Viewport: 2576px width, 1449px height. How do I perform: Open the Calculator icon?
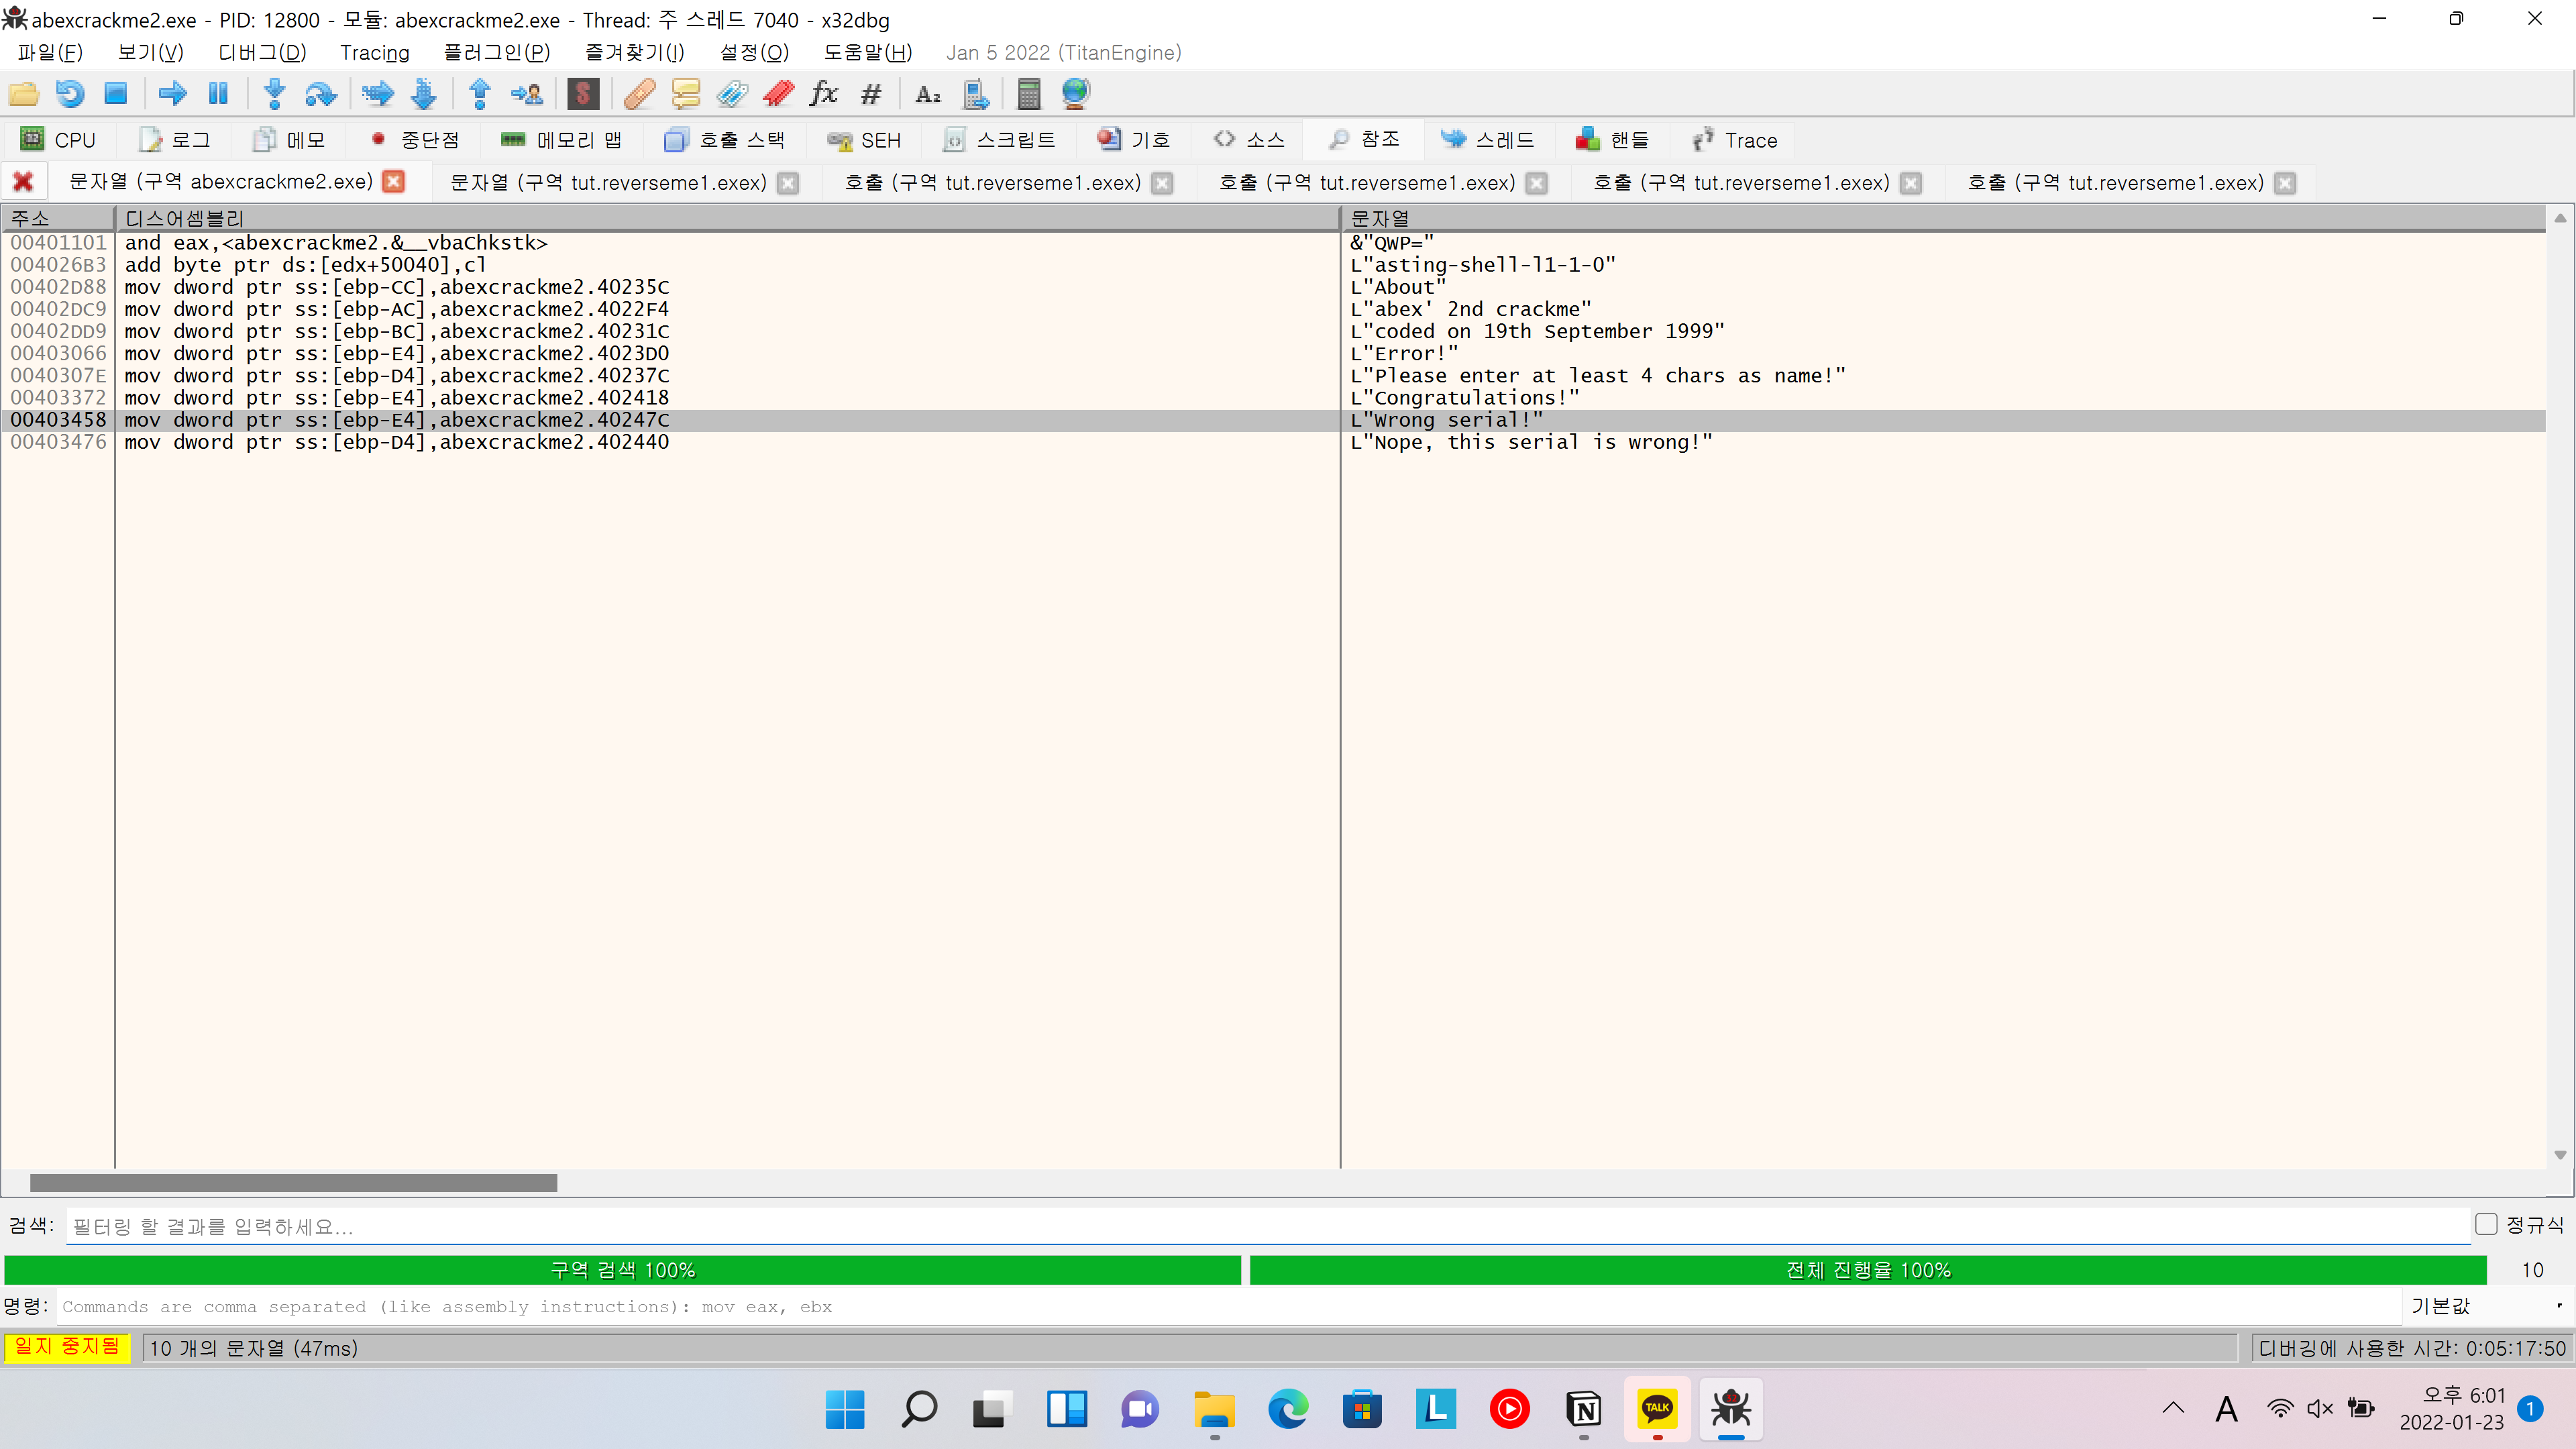pyautogui.click(x=1029, y=94)
